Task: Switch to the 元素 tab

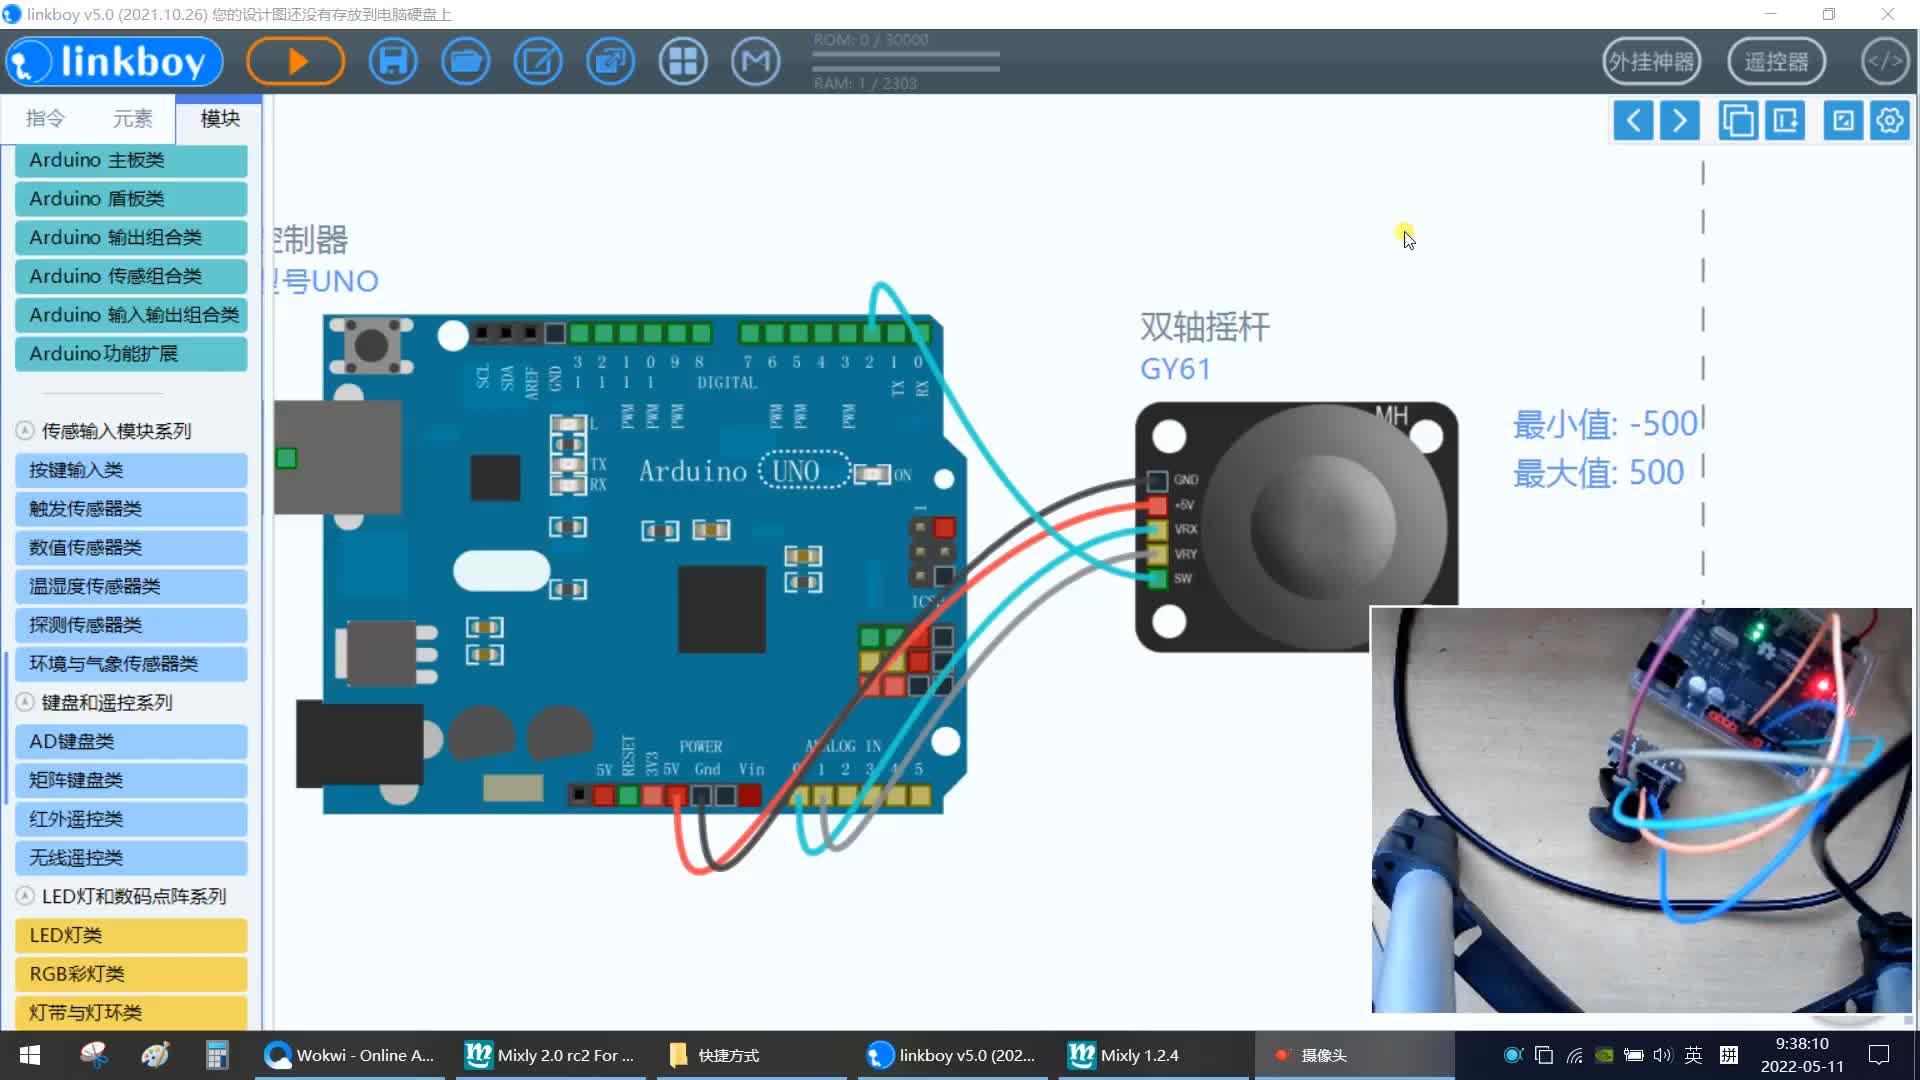Action: [132, 119]
